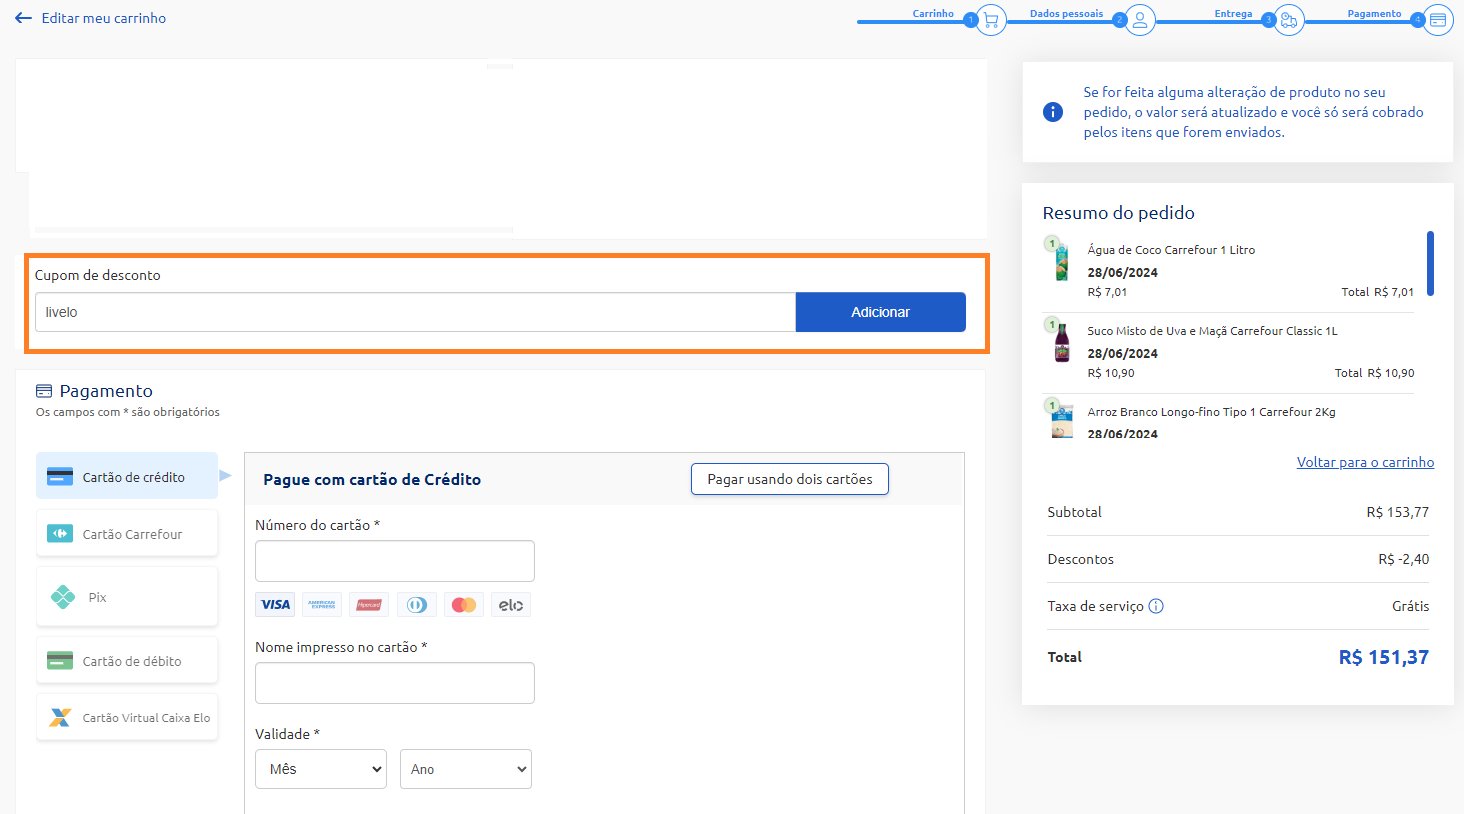
Task: Click the order summary scrollbar
Action: (1430, 264)
